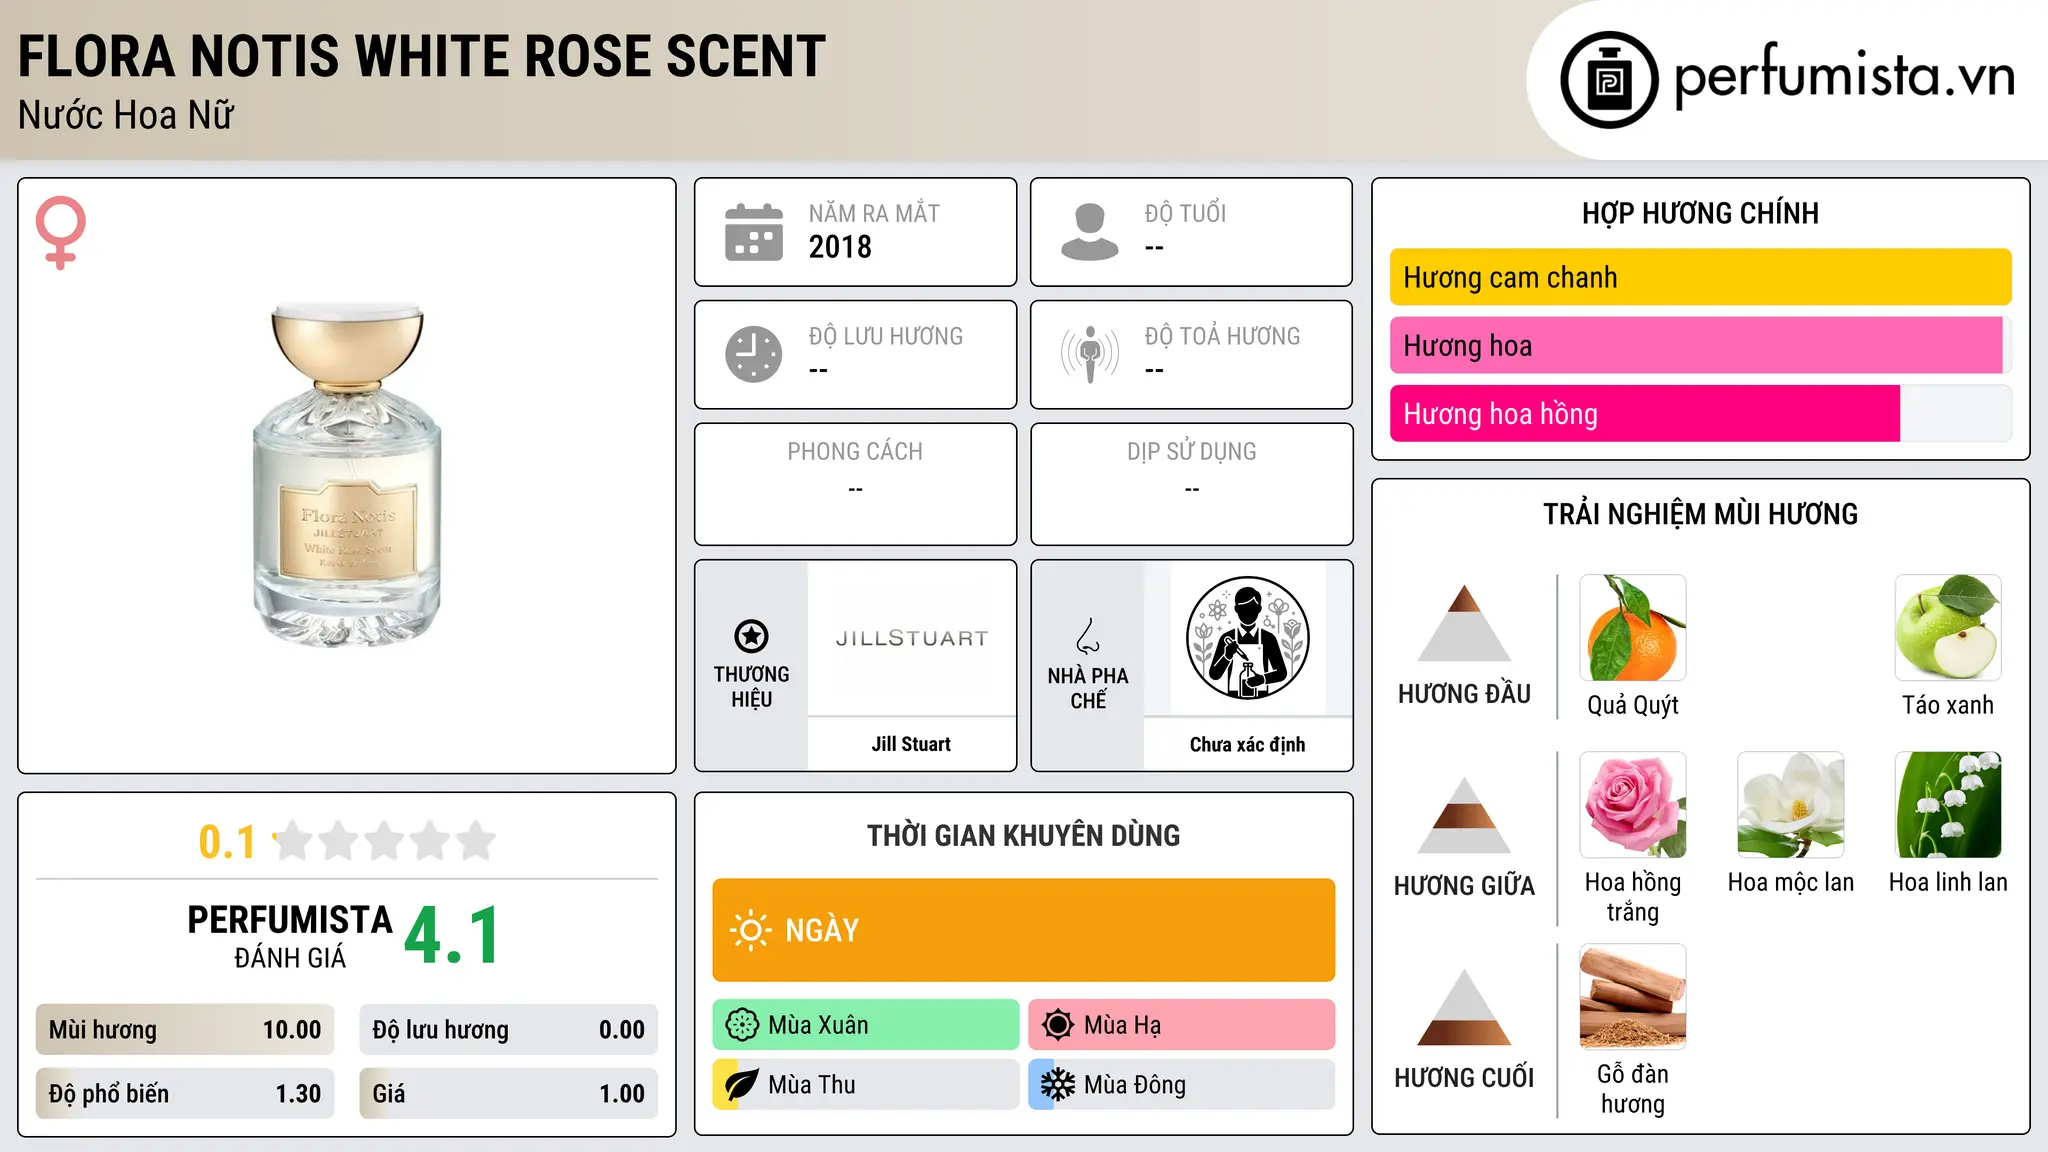This screenshot has height=1152, width=2048.
Task: Click the Gỗ đàn hương note image
Action: [1633, 997]
